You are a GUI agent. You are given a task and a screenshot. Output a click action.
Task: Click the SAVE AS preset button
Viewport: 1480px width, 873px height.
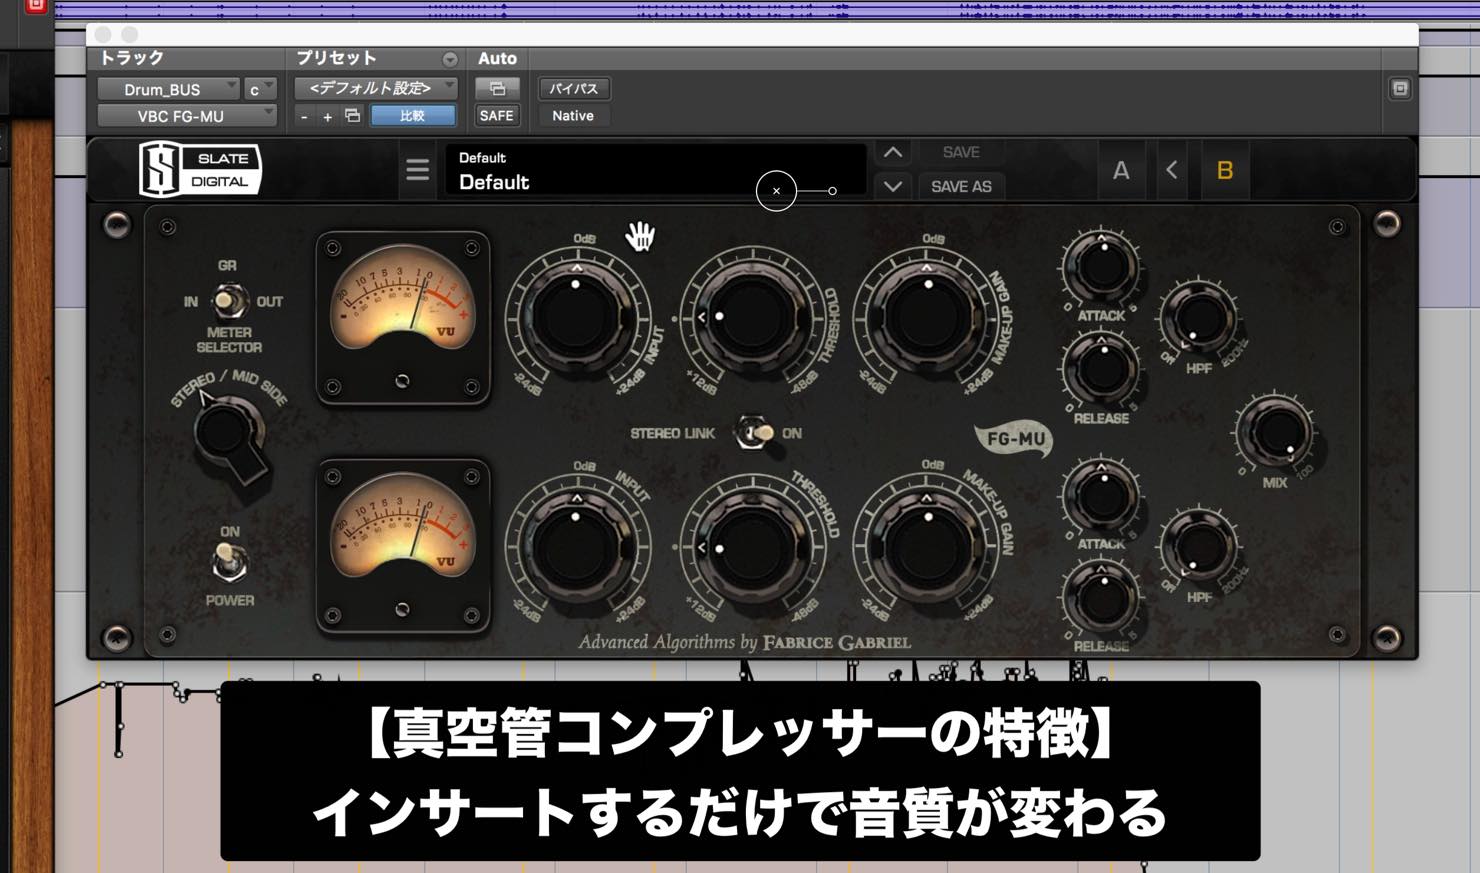(x=961, y=186)
